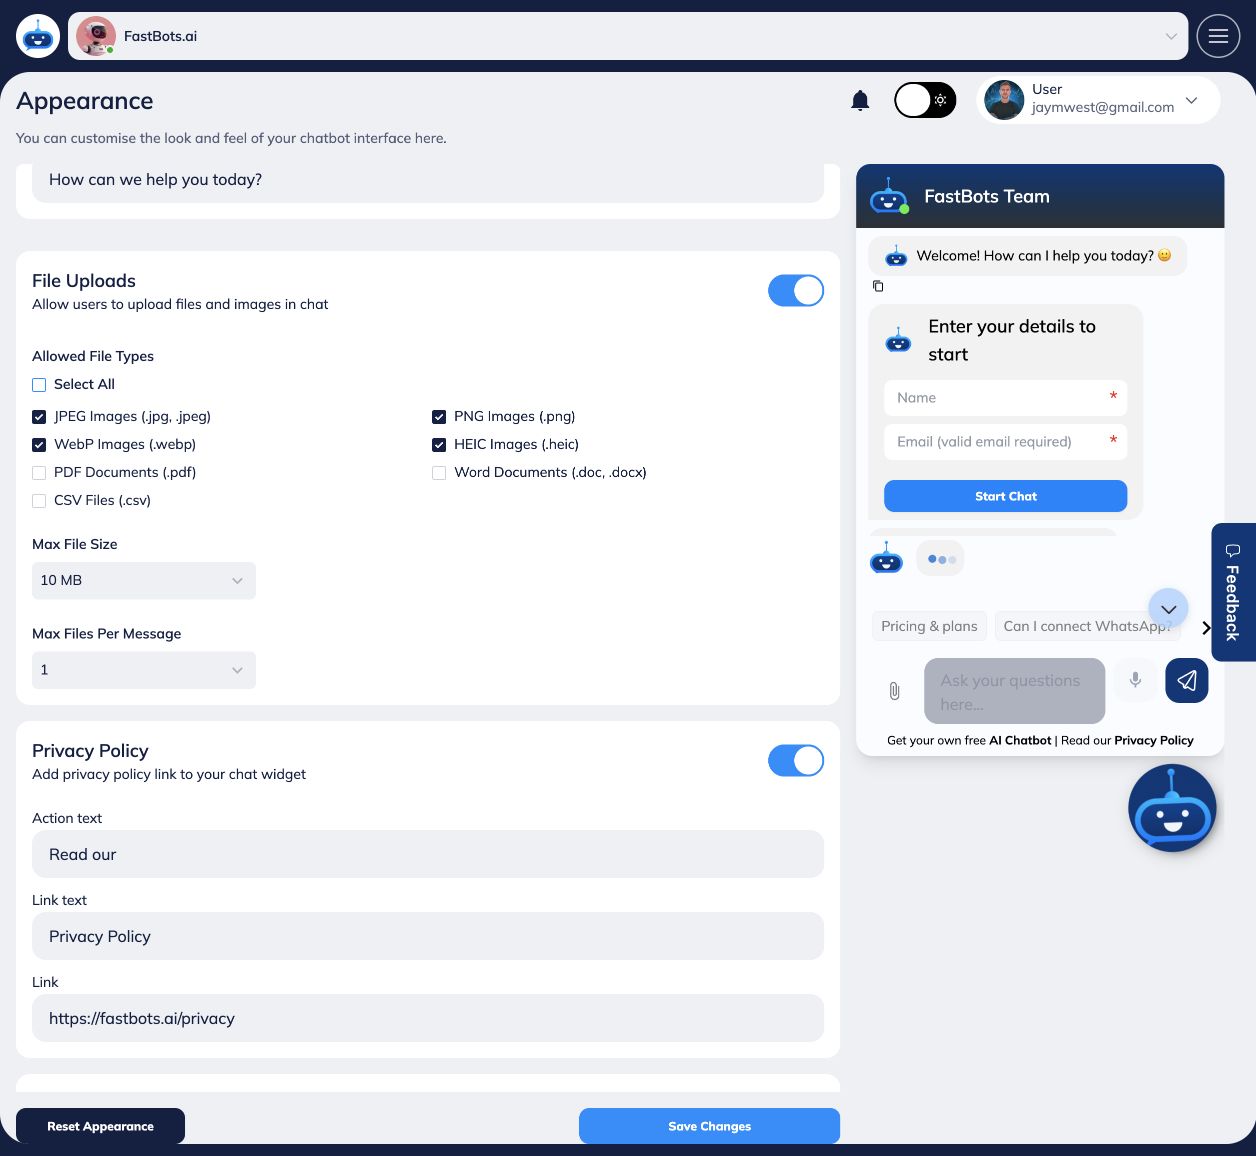Open the Max Files Per Message dropdown
Screen dimensions: 1256x1156
[144, 670]
